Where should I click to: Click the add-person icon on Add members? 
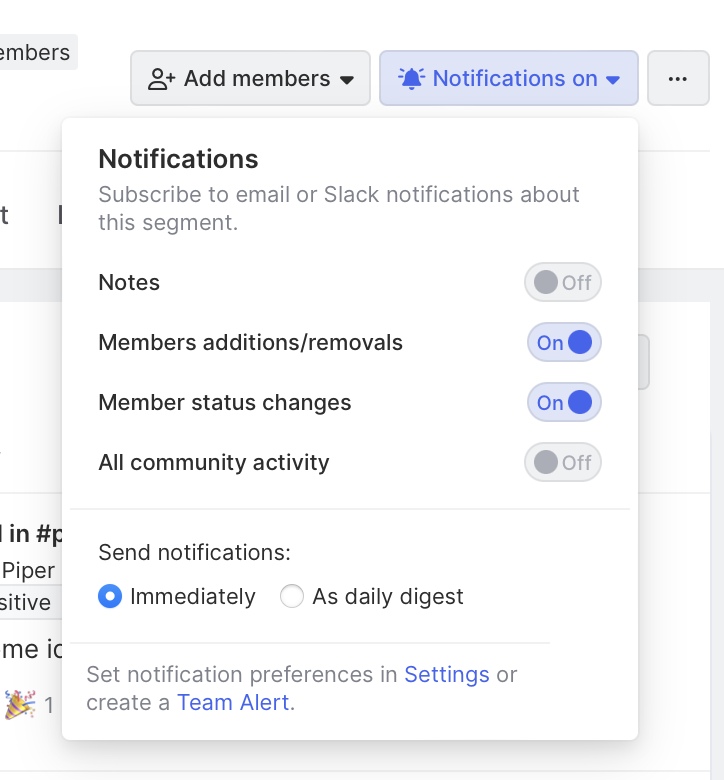click(x=162, y=79)
